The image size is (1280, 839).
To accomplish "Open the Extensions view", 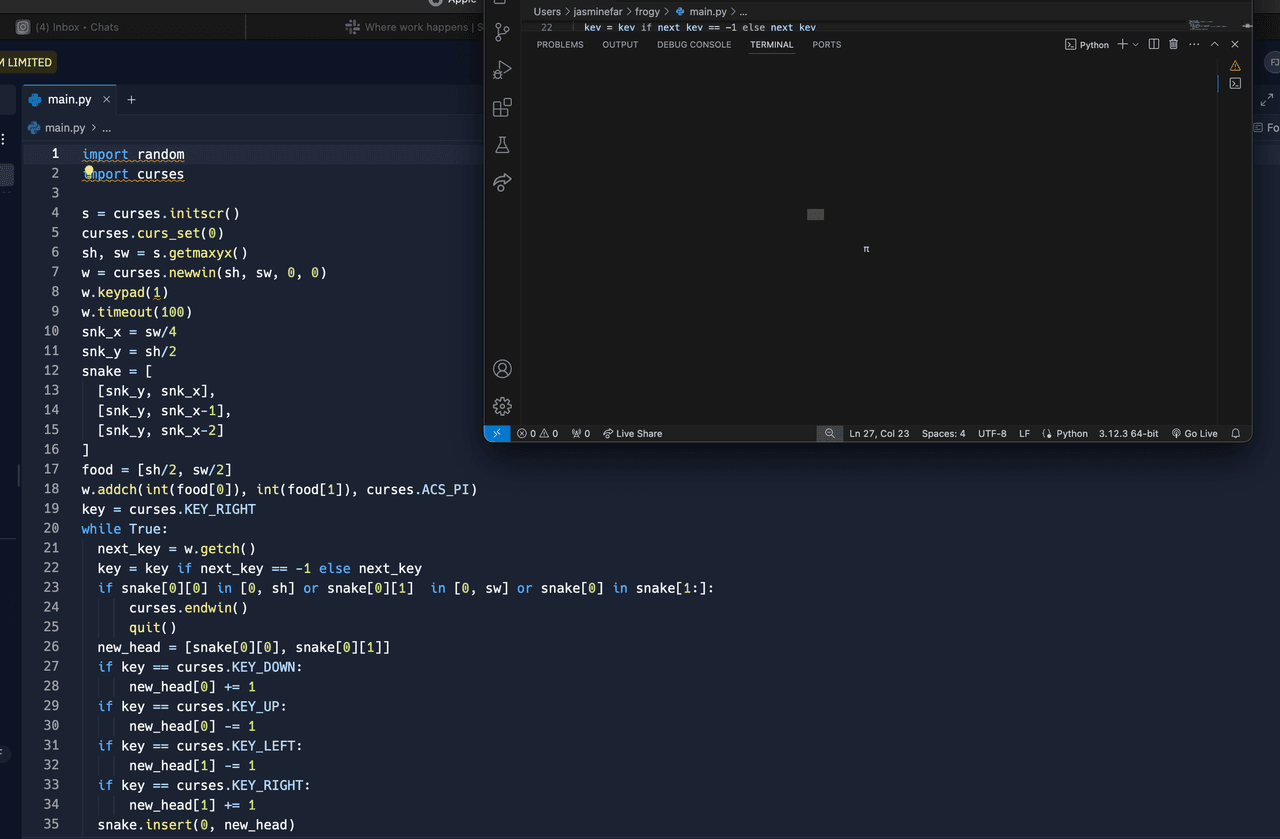I will point(502,108).
